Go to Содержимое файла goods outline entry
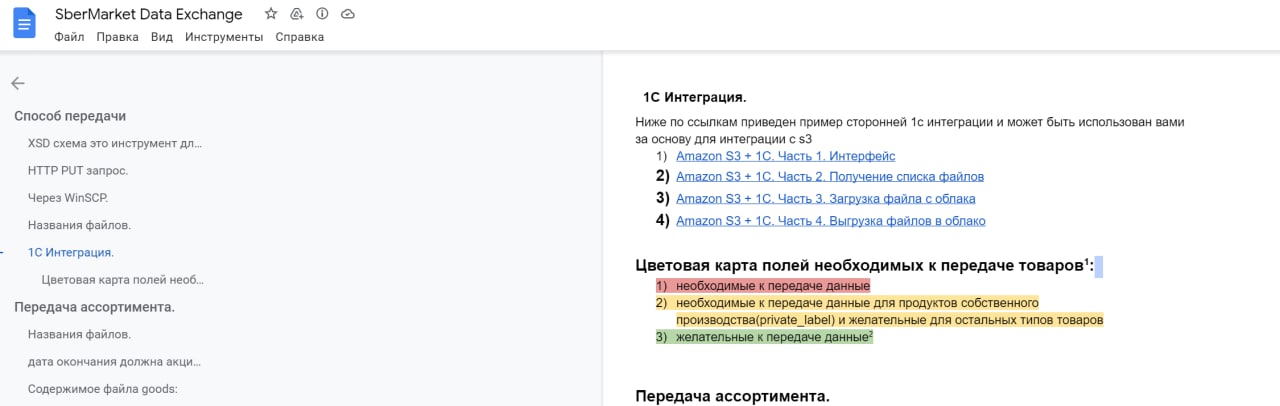 pyautogui.click(x=102, y=388)
